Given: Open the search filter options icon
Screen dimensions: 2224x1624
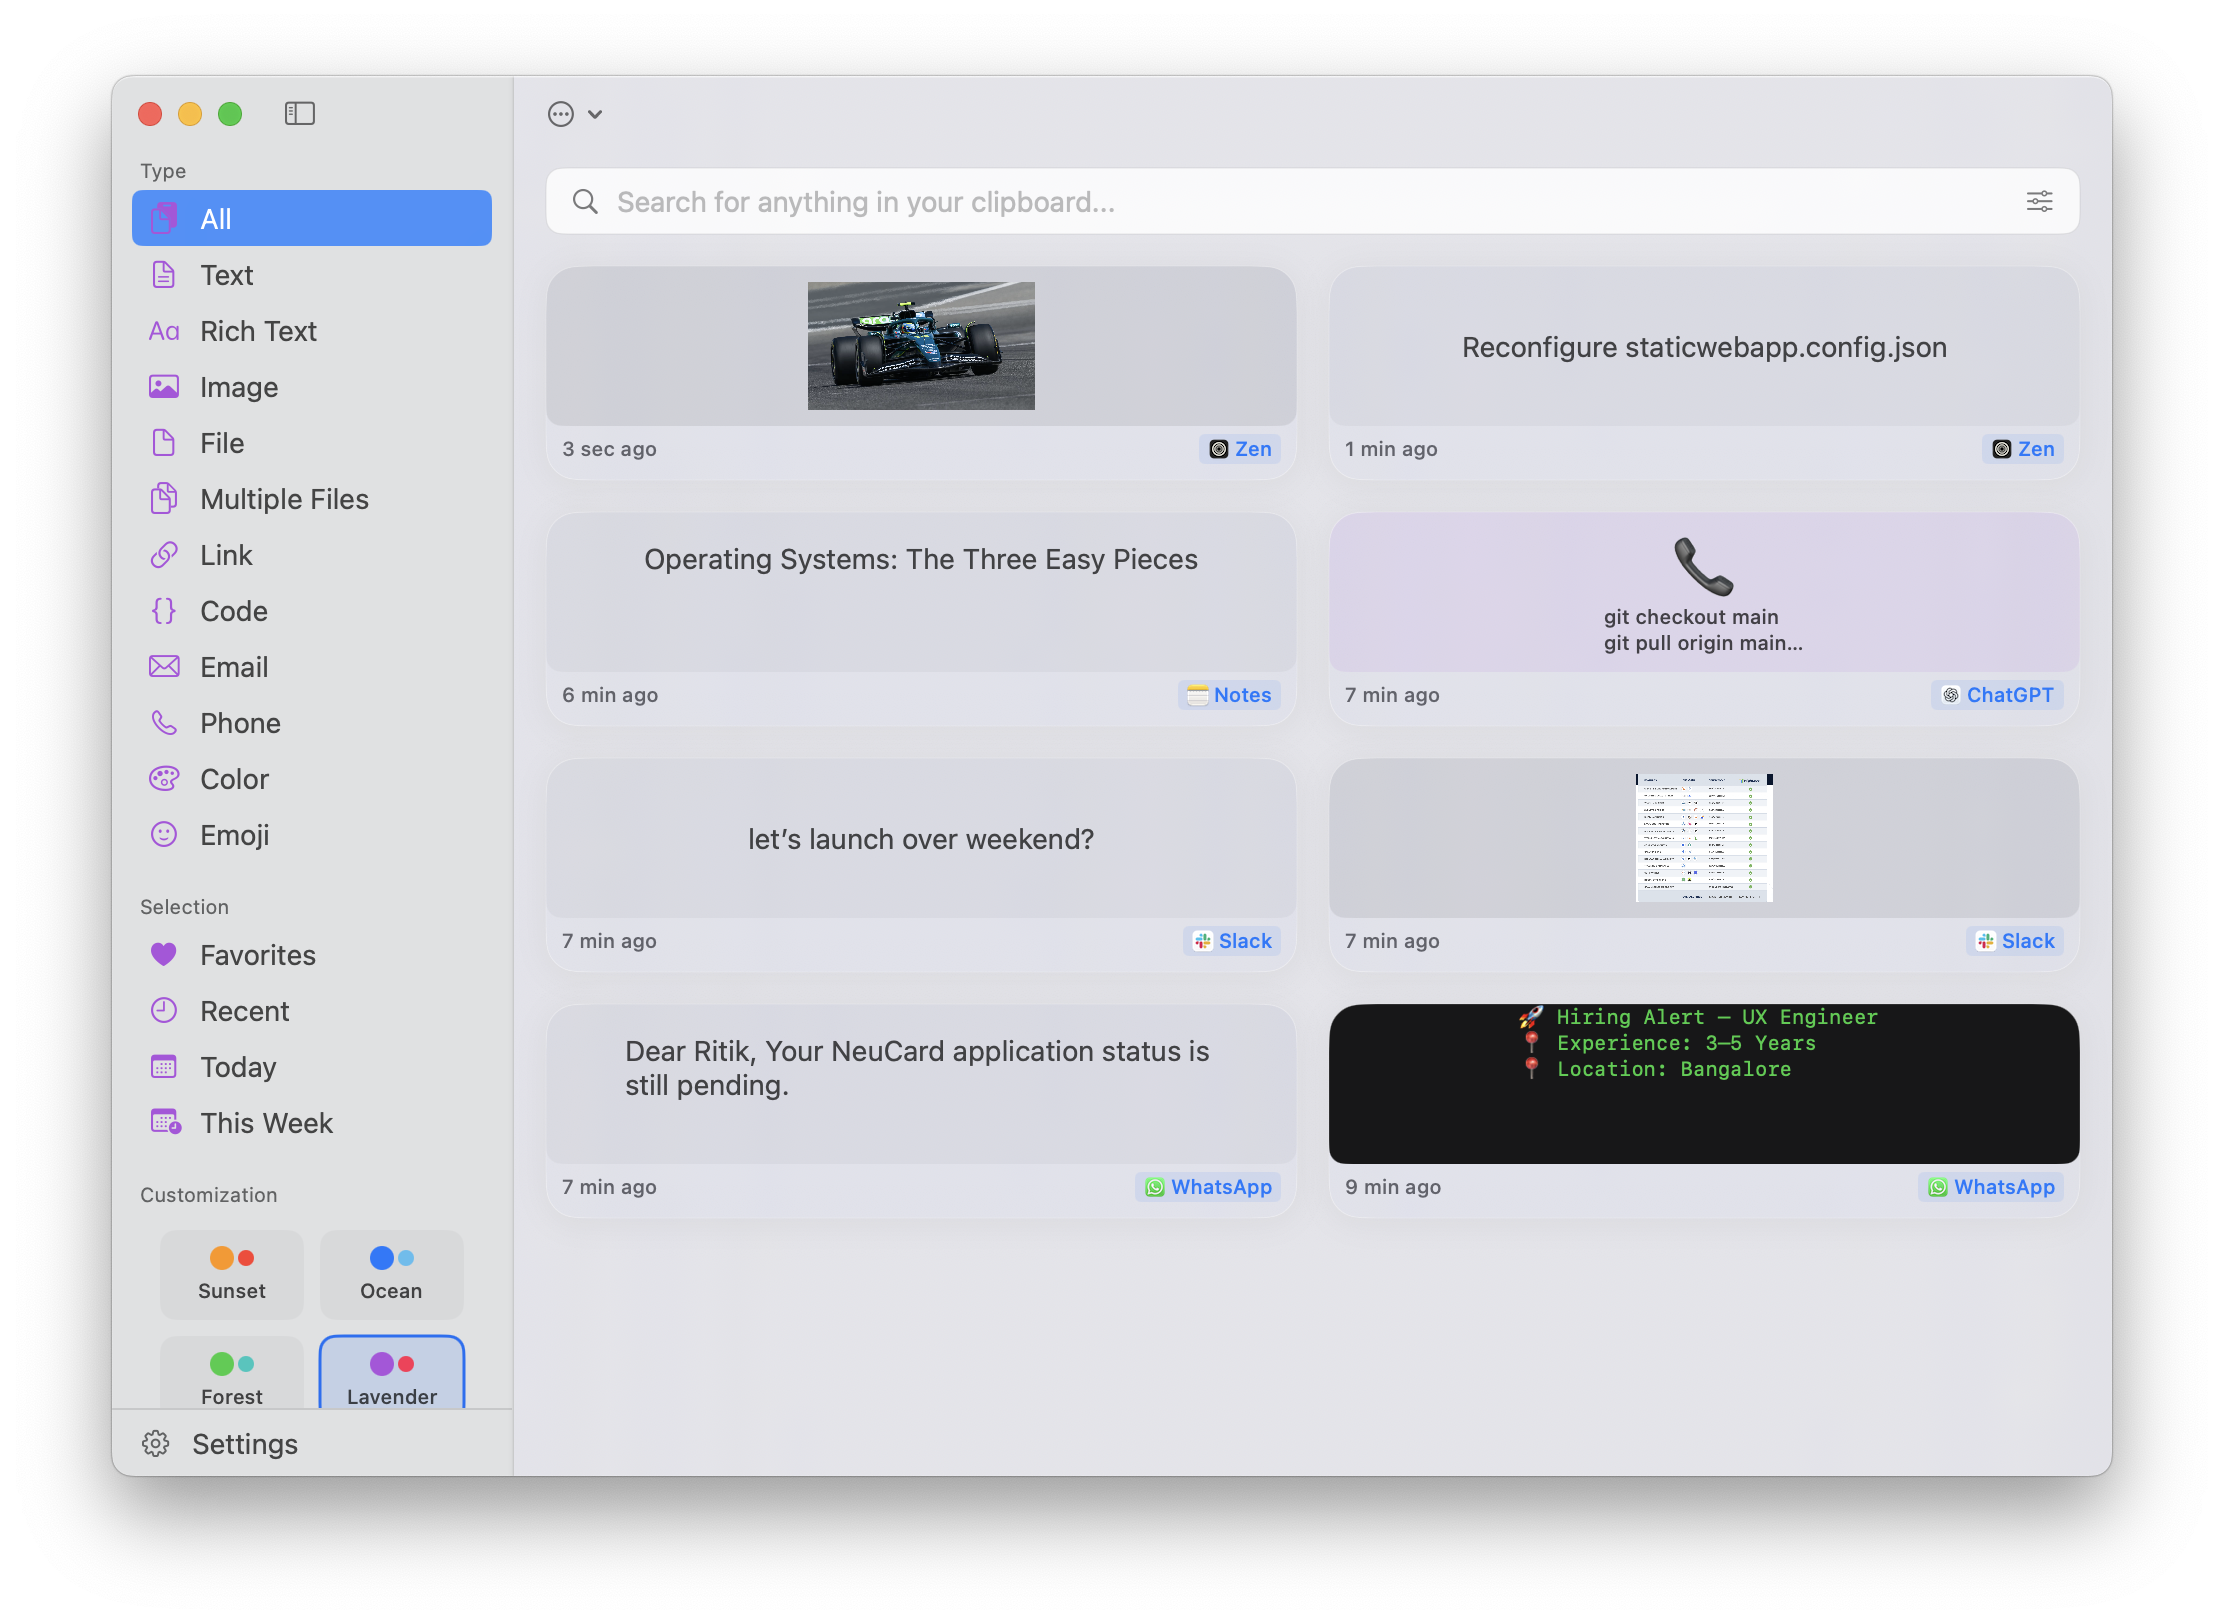Looking at the screenshot, I should (2038, 201).
